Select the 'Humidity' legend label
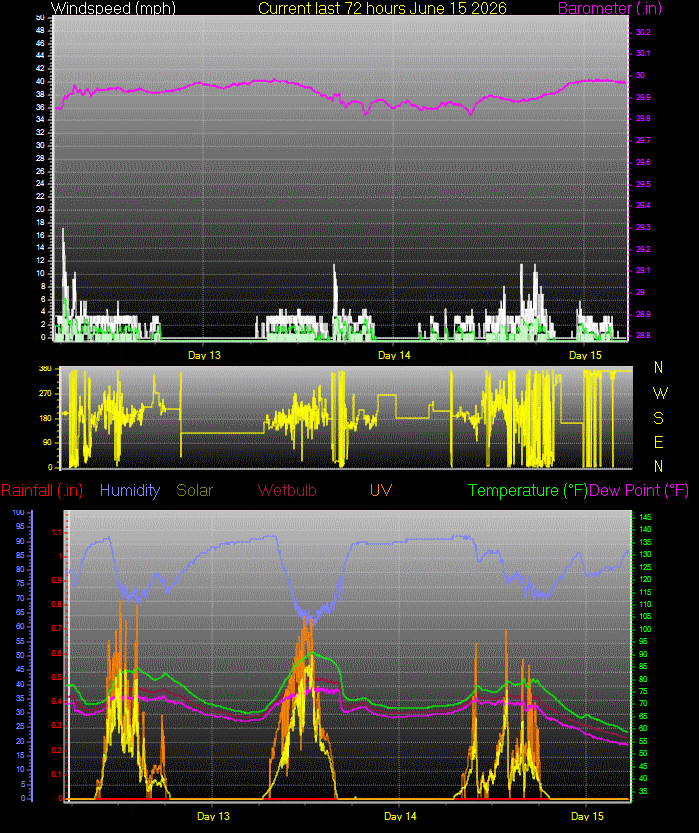This screenshot has width=699, height=833. click(x=130, y=490)
